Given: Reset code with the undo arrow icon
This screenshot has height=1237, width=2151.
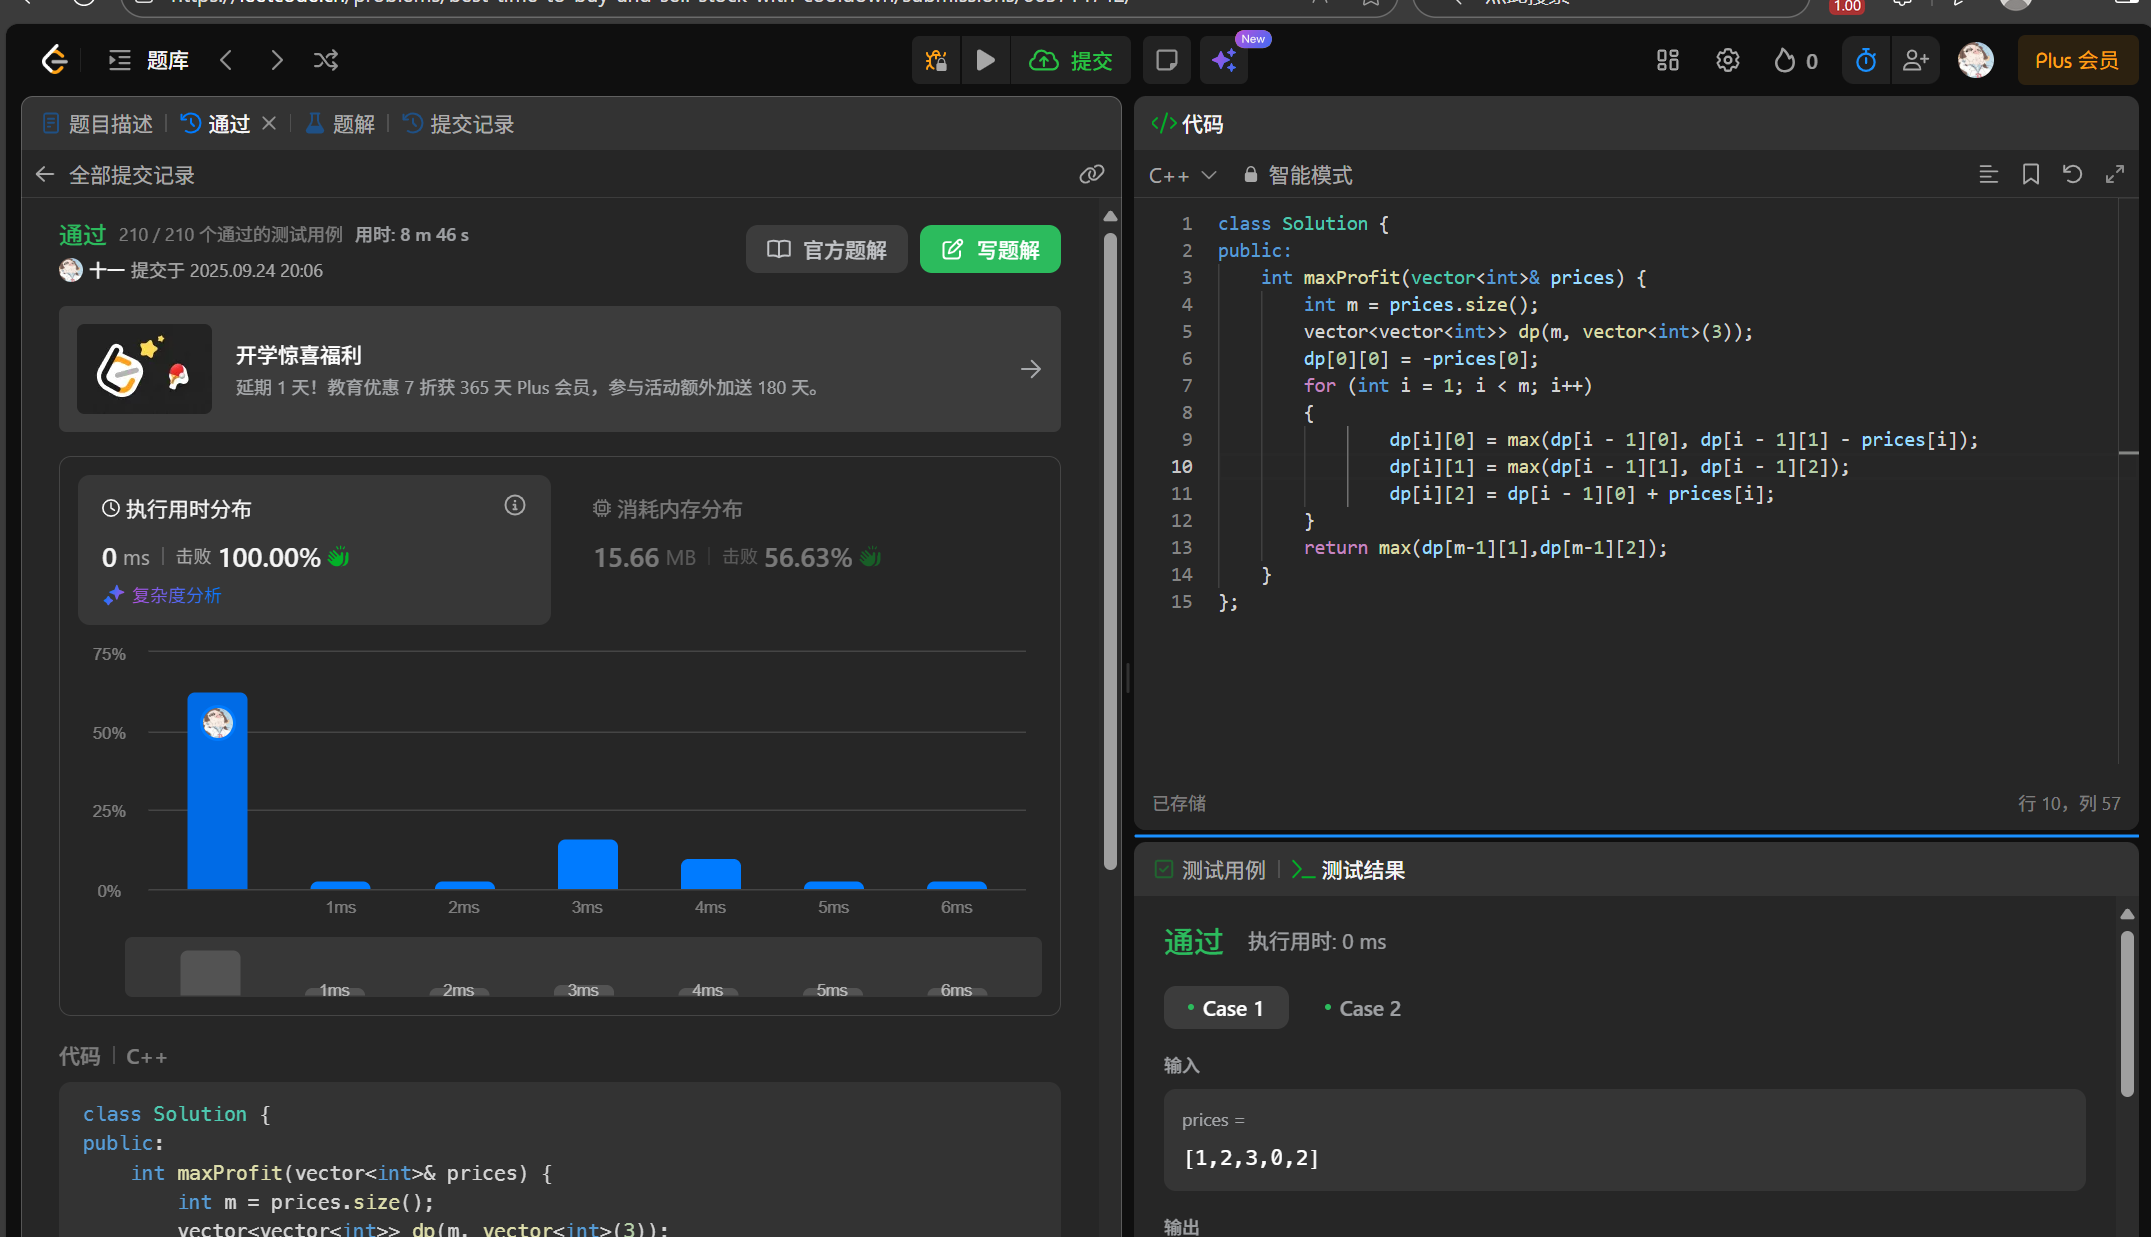Looking at the screenshot, I should [x=2072, y=175].
